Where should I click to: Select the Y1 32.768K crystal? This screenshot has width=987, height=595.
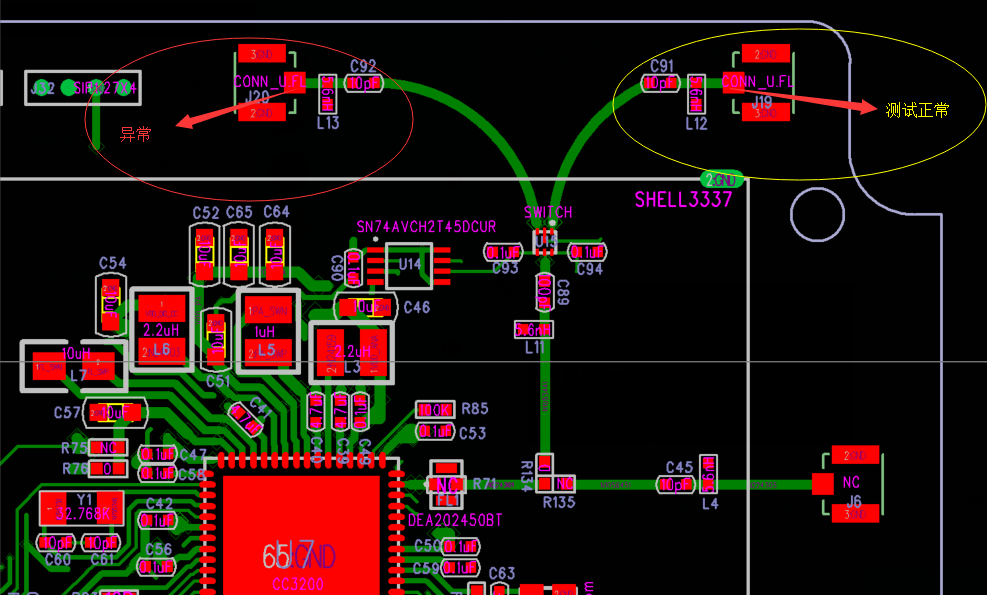(x=82, y=509)
